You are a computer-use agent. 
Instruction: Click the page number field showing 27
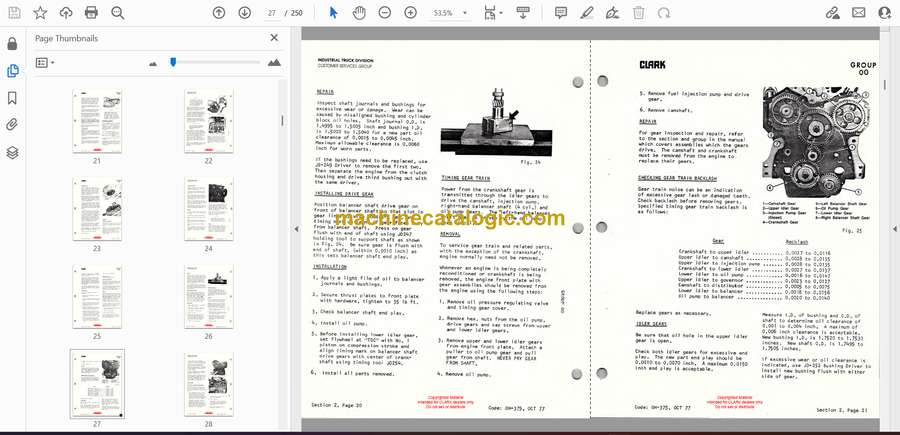point(272,13)
